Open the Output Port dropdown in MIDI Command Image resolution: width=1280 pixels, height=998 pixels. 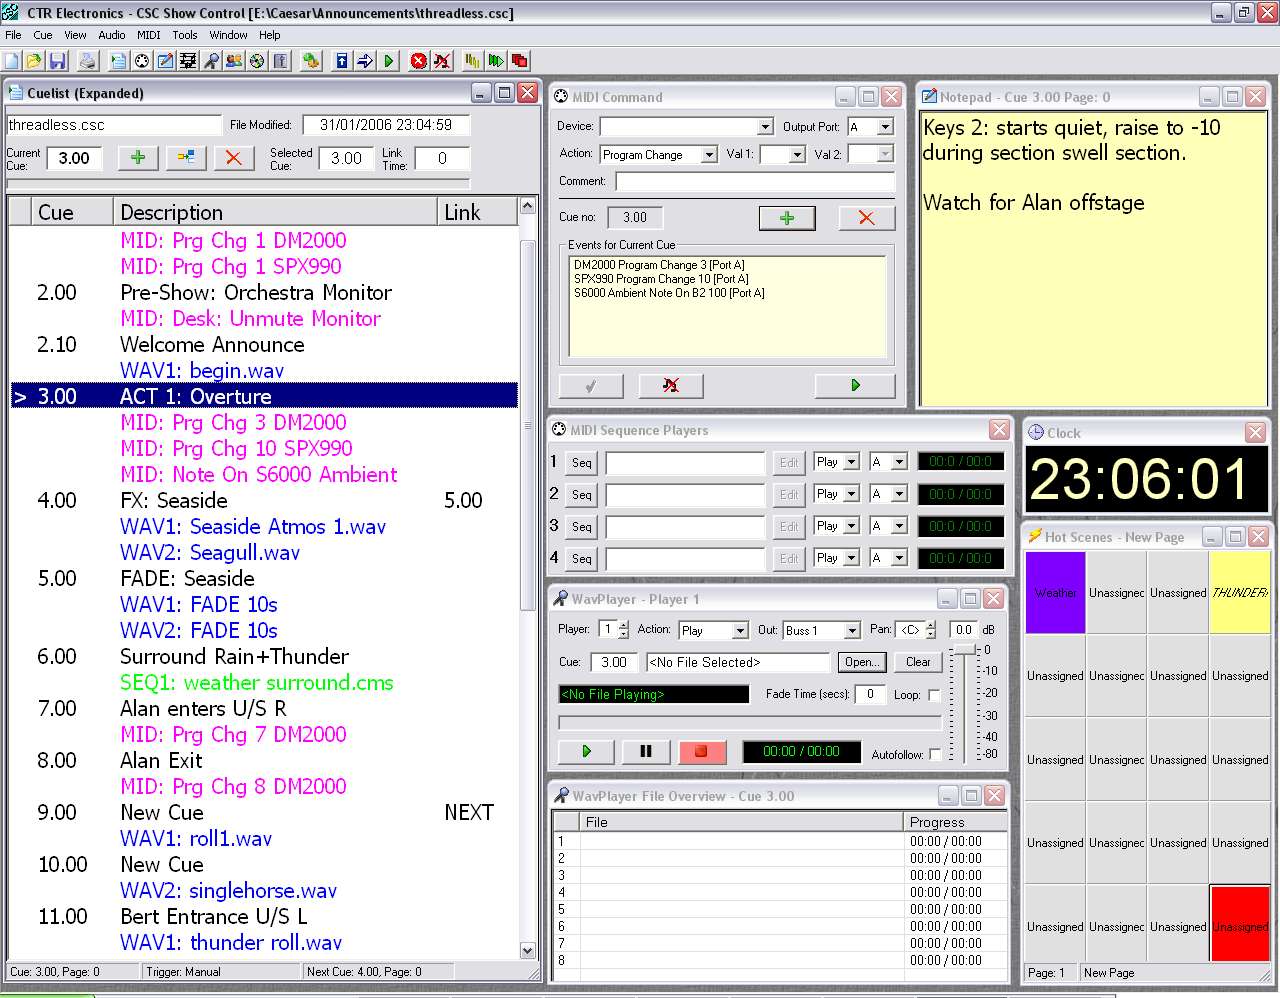click(885, 127)
